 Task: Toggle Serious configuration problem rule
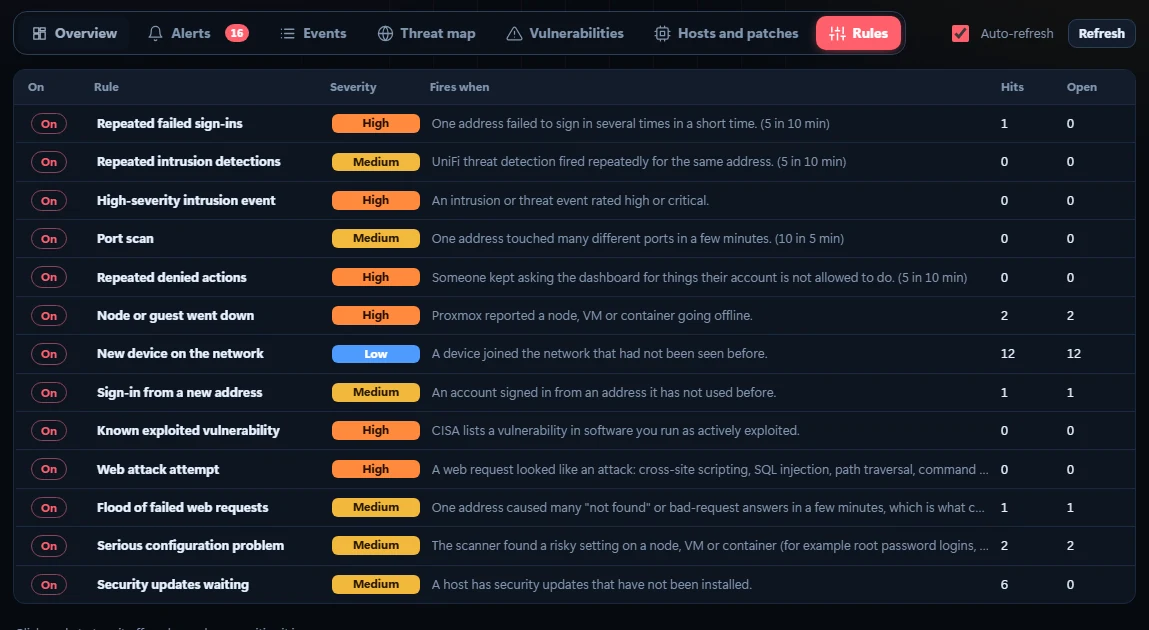[x=49, y=546]
